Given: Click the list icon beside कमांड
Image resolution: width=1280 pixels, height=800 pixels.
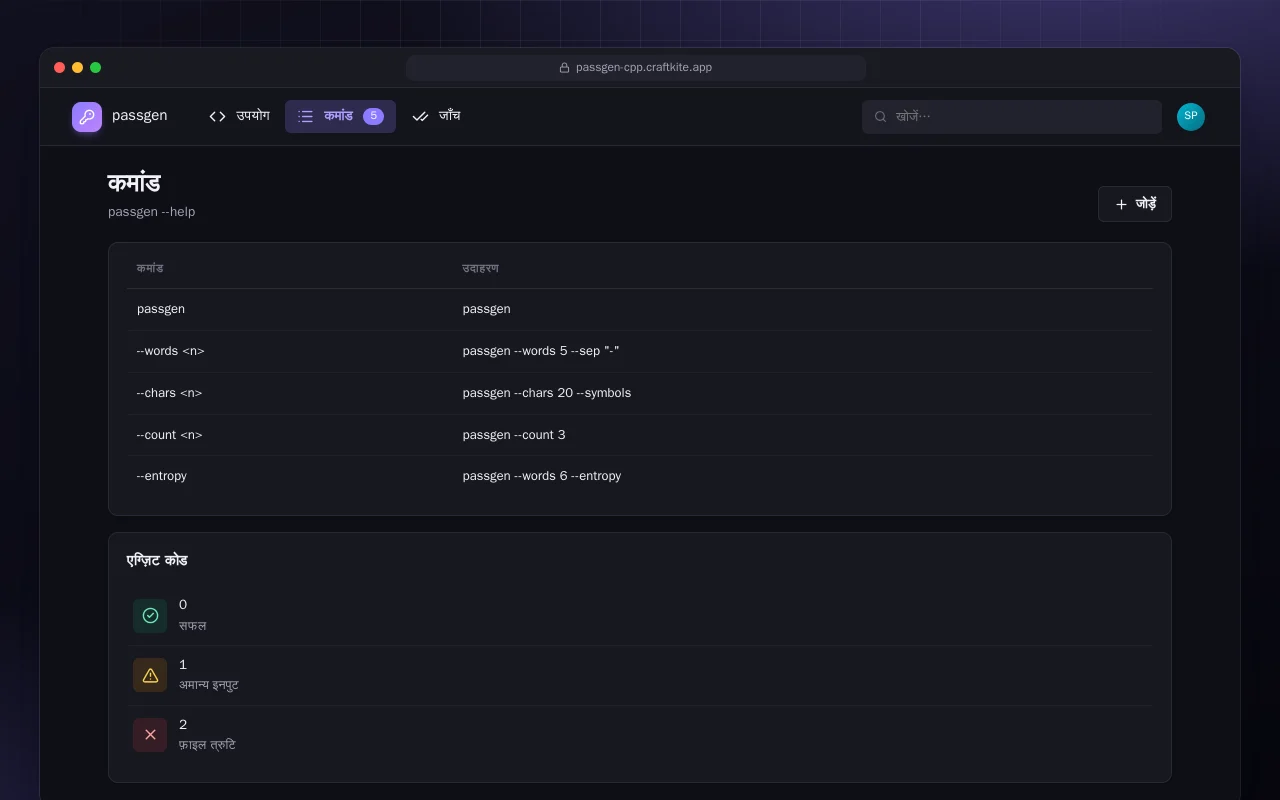Looking at the screenshot, I should click(x=305, y=116).
